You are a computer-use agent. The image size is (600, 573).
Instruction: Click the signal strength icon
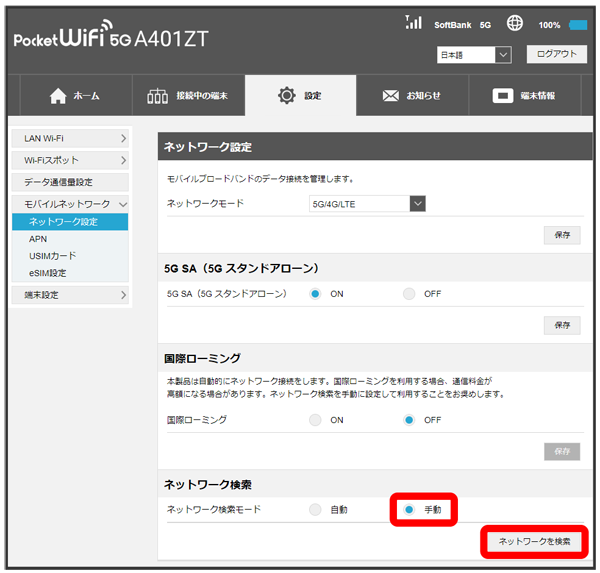tap(412, 22)
